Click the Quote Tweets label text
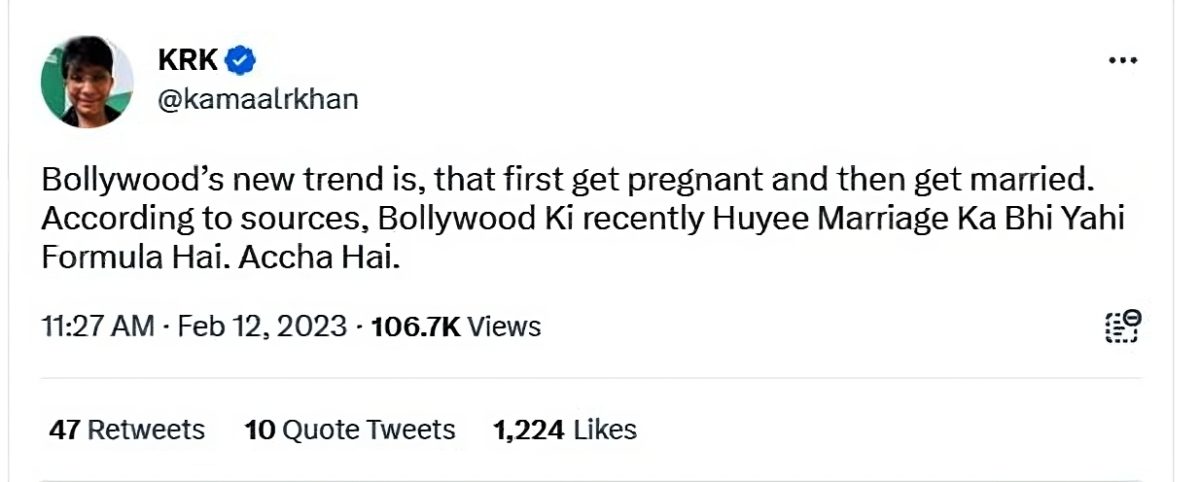Screen dimensions: 1200x482 click(368, 429)
